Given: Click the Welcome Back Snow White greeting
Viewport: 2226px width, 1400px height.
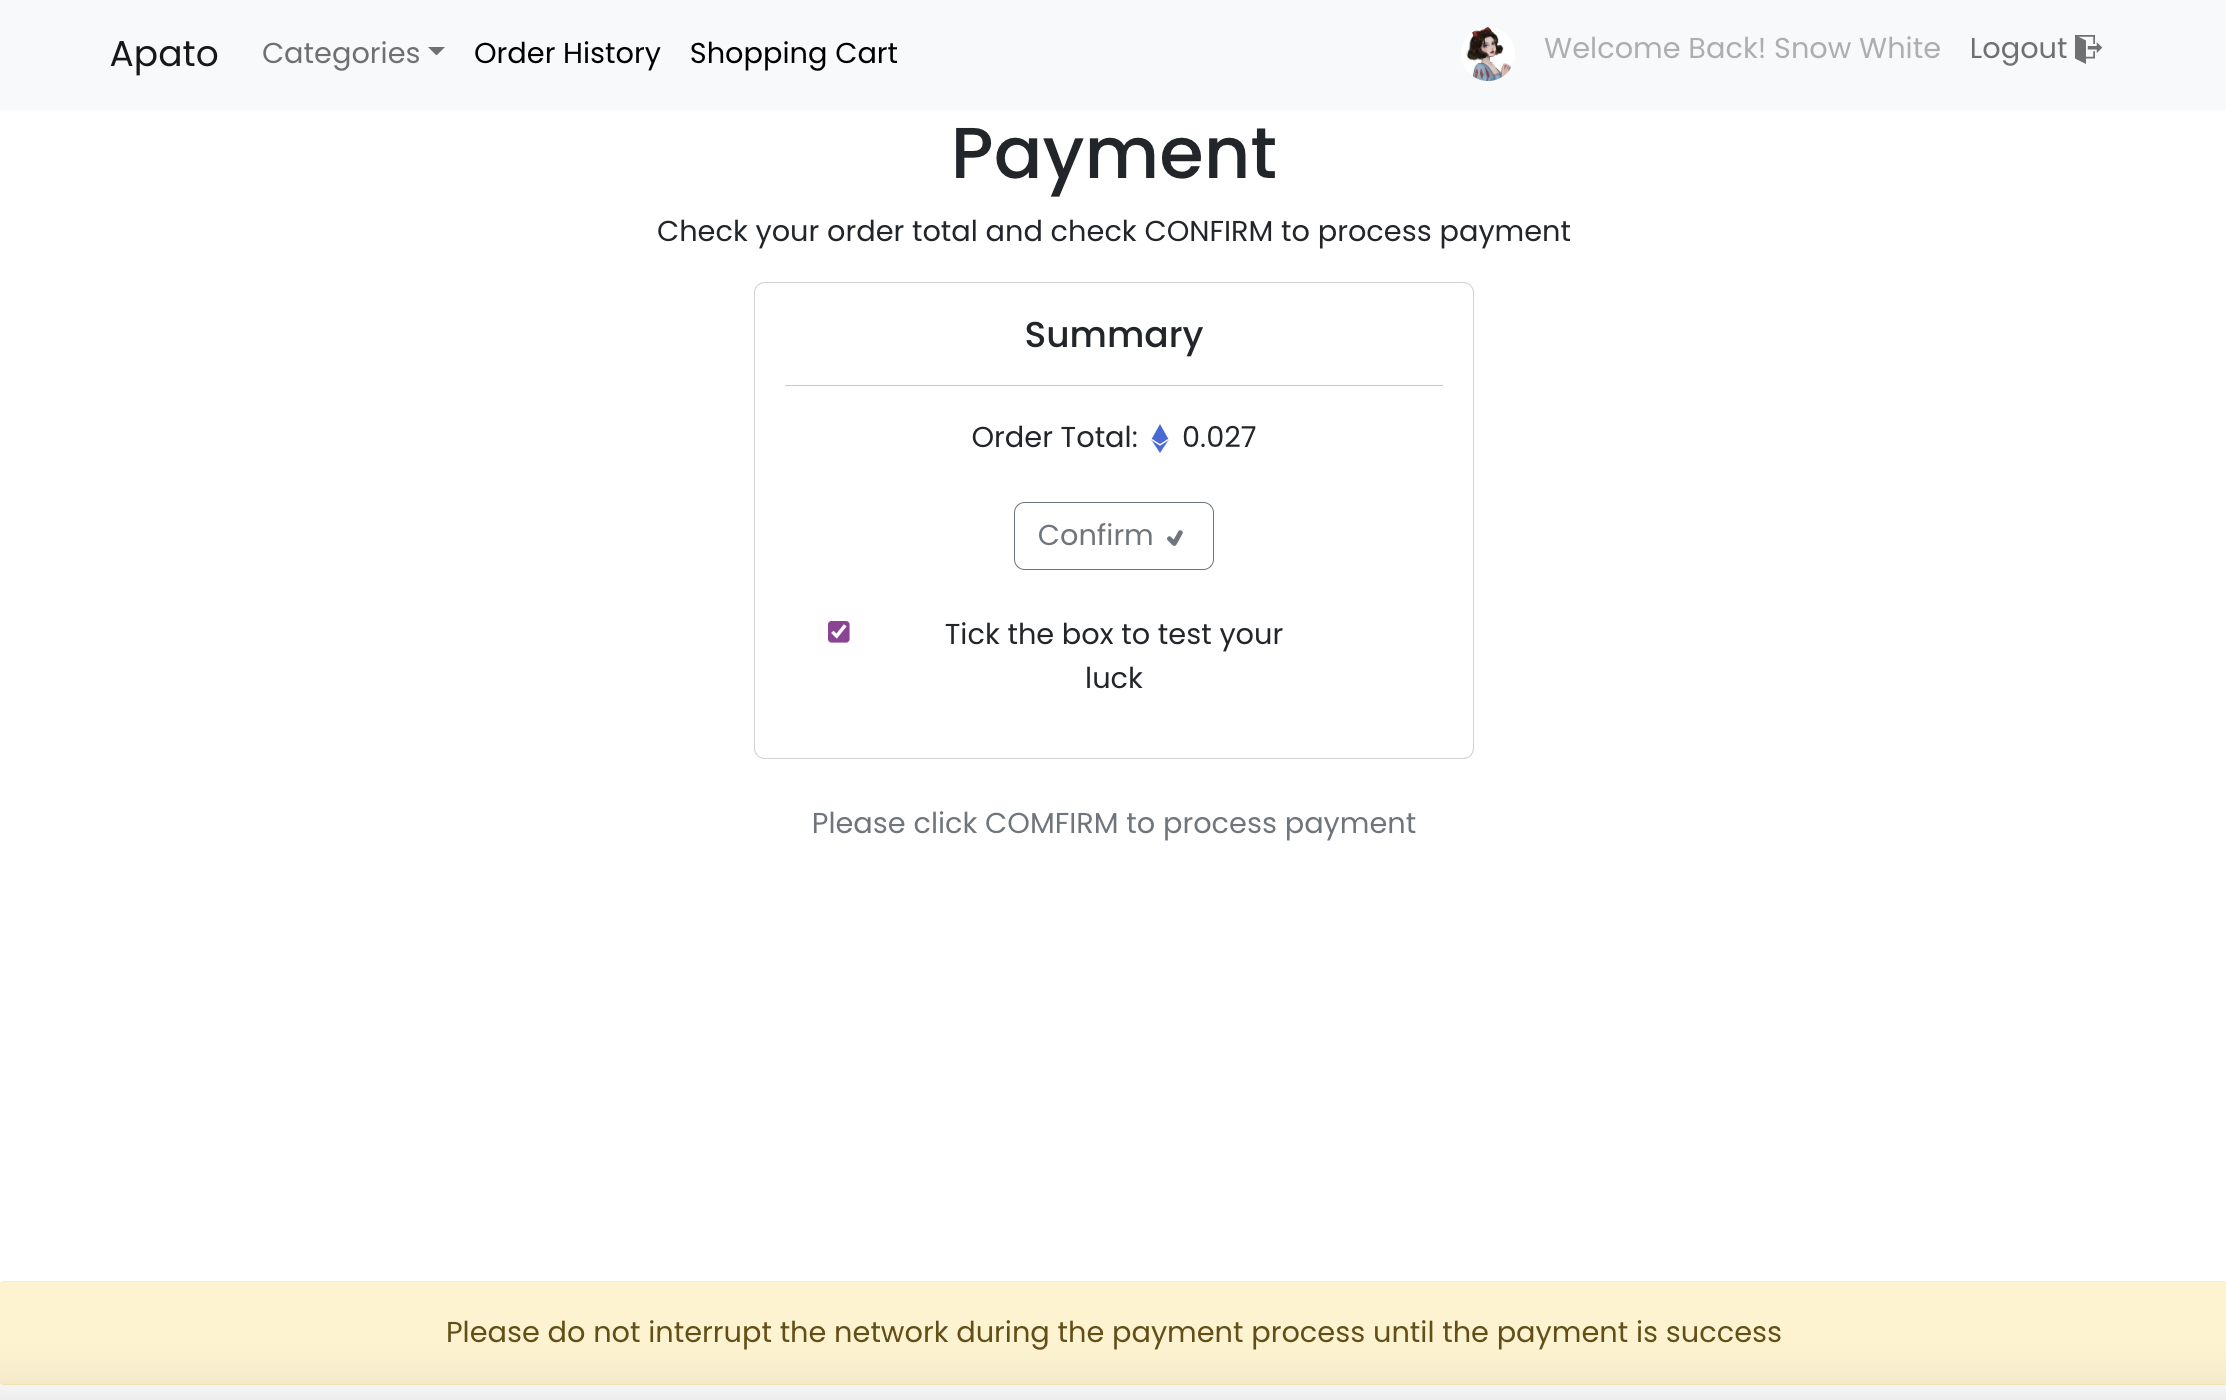Looking at the screenshot, I should [x=1742, y=47].
